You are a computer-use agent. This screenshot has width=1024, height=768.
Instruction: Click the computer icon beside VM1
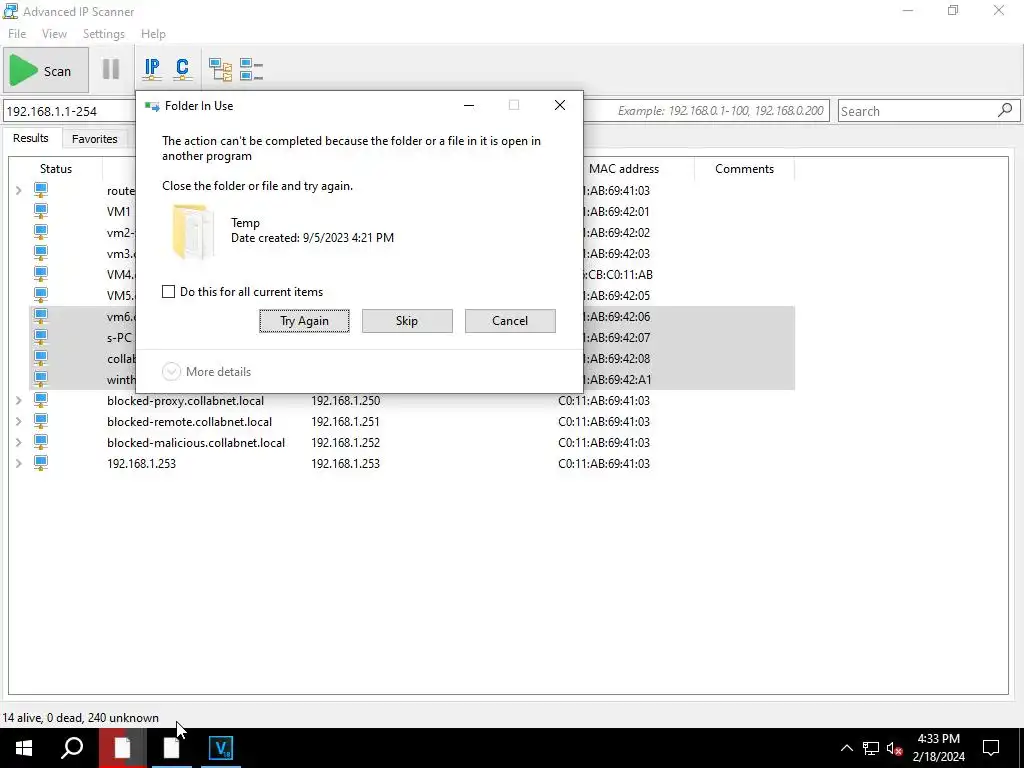[x=40, y=211]
